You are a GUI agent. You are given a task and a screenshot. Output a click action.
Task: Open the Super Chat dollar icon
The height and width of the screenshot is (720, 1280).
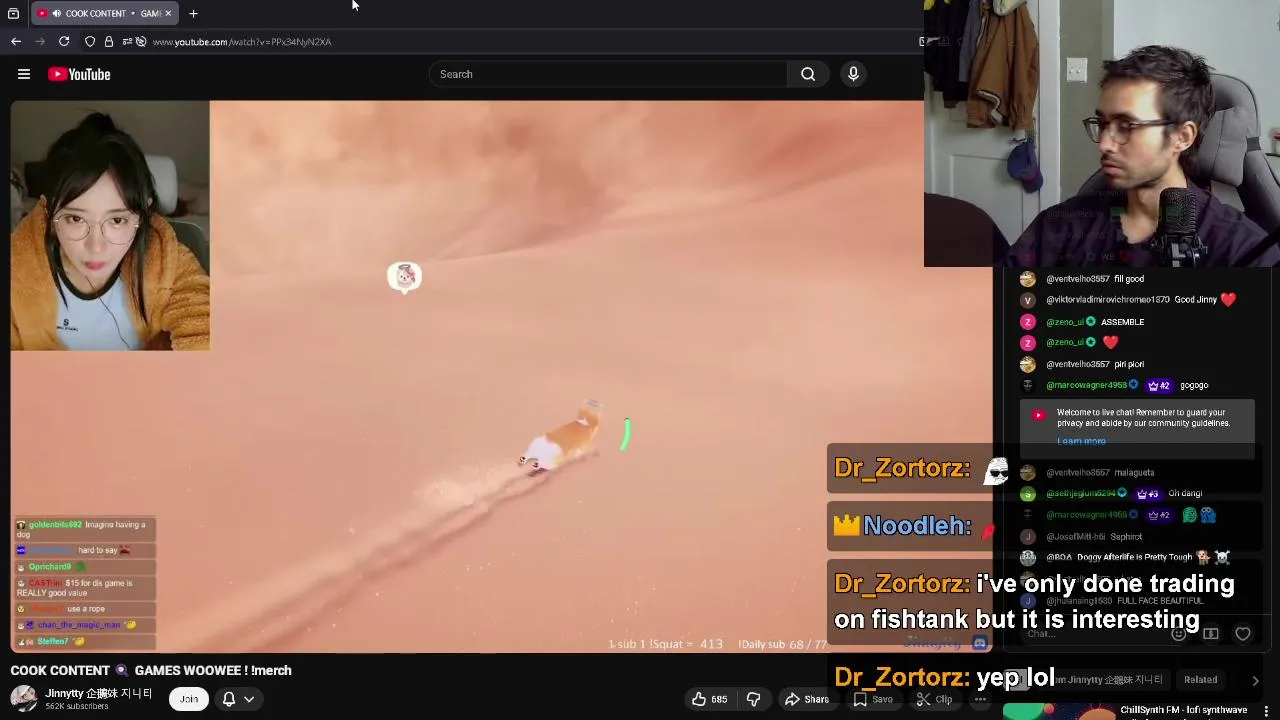[x=1210, y=634]
